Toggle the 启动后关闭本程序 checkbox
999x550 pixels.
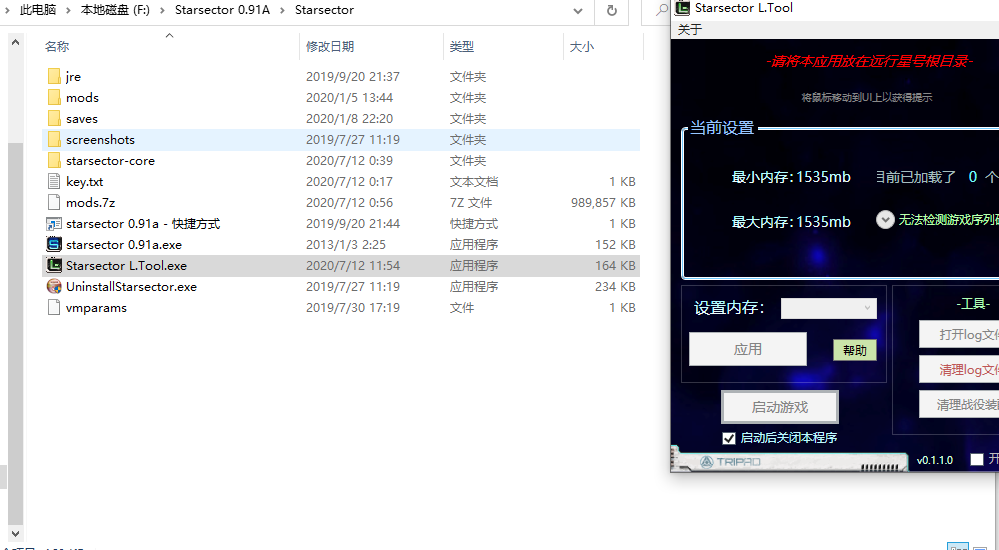click(729, 438)
